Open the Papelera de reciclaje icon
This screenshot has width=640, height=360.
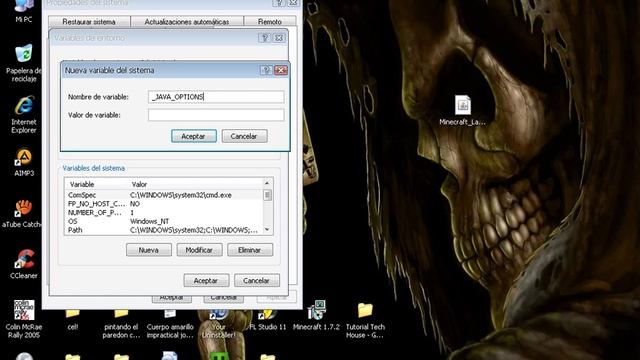[x=23, y=63]
